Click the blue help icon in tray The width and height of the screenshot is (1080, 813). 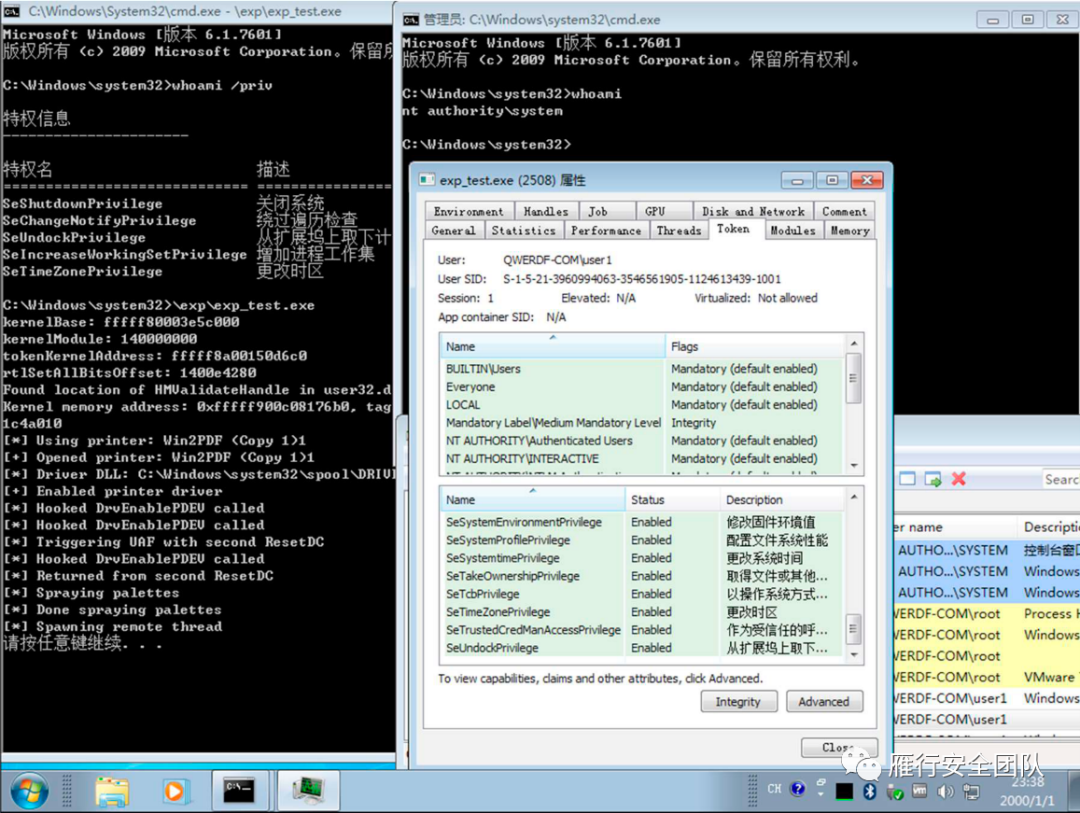pos(798,789)
